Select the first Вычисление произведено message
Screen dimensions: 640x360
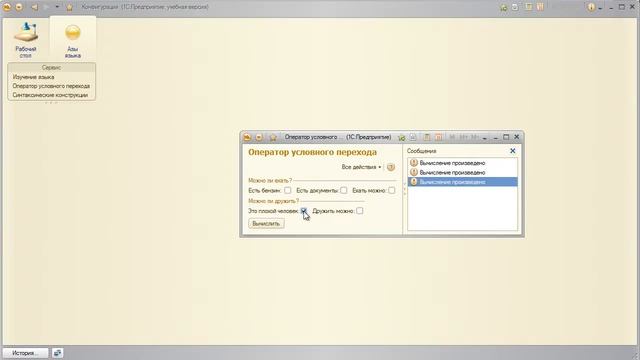tap(462, 163)
